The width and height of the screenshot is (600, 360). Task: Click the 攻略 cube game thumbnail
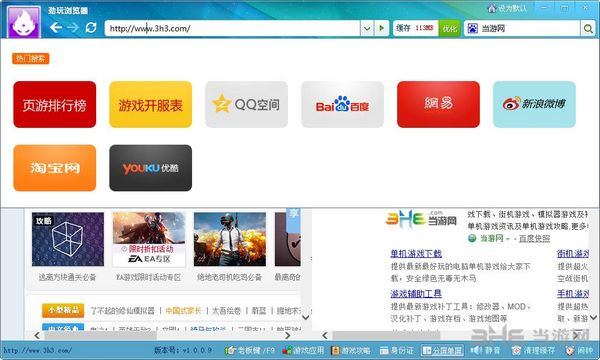(68, 239)
